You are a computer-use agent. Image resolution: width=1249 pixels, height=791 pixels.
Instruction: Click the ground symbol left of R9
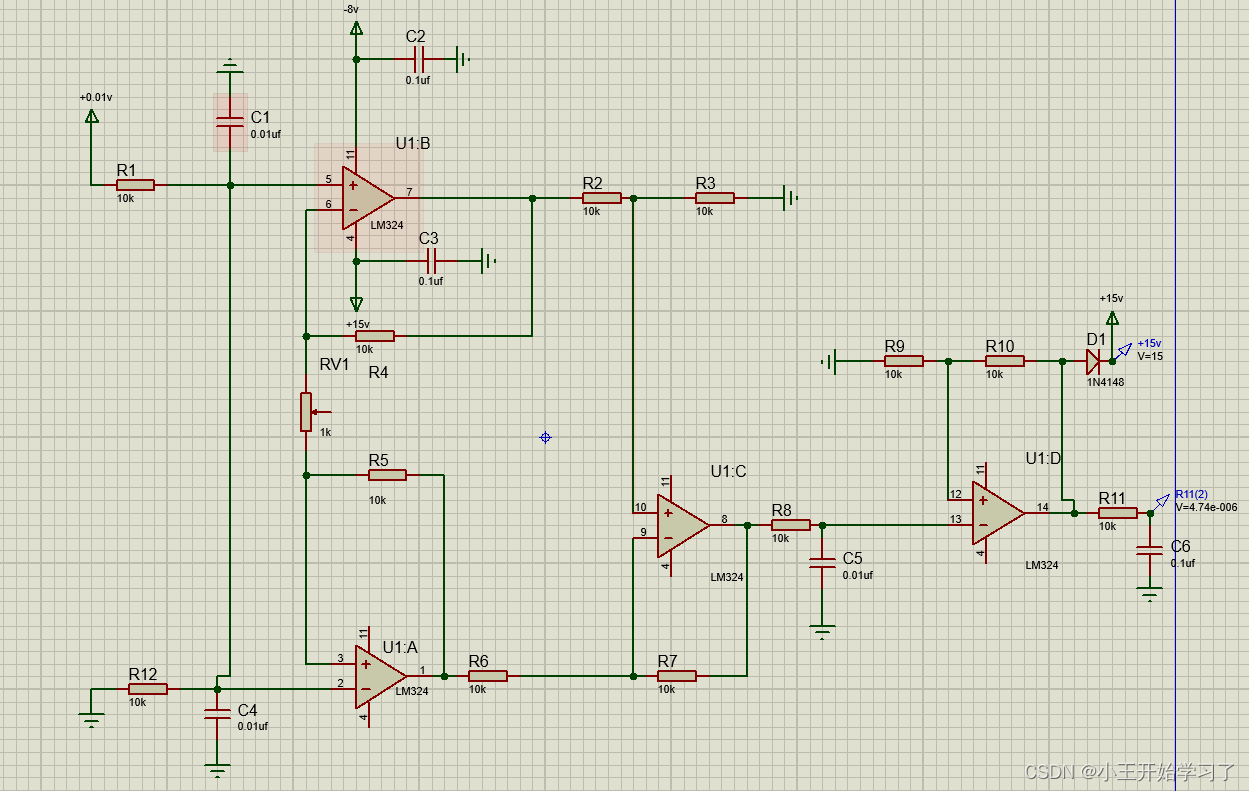[828, 361]
